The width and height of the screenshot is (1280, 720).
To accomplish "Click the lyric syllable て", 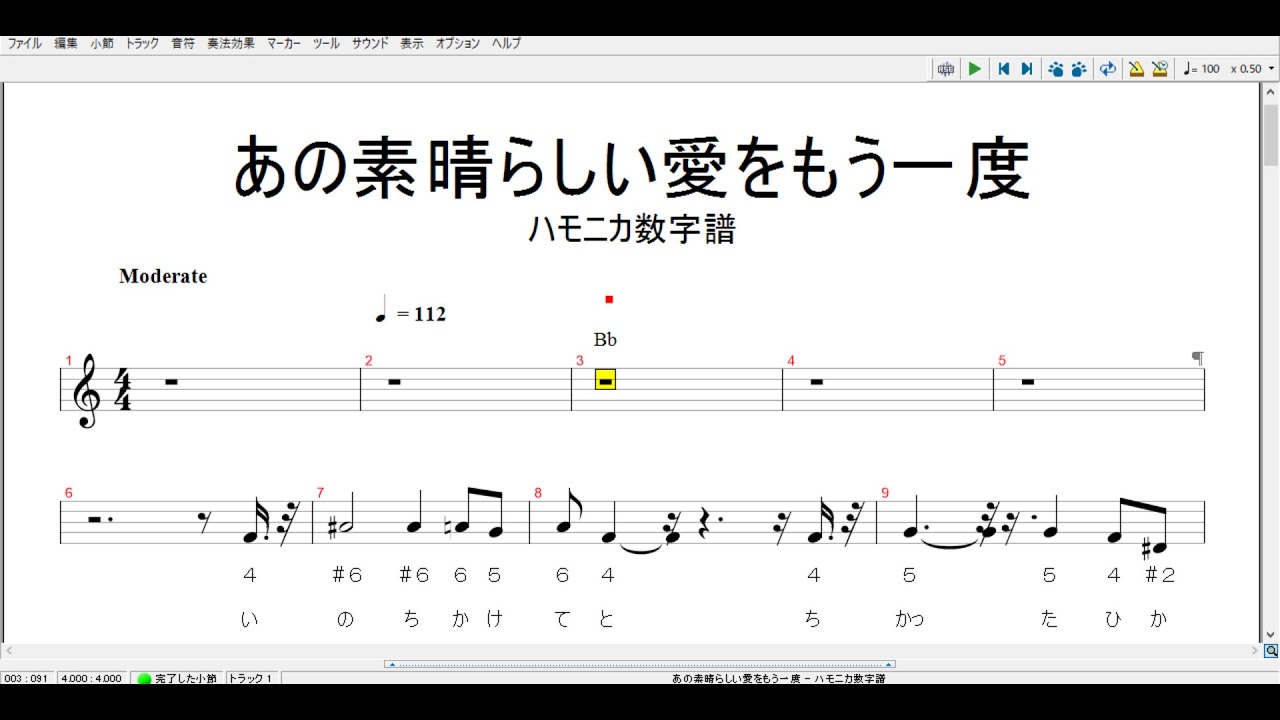I will pyautogui.click(x=562, y=619).
